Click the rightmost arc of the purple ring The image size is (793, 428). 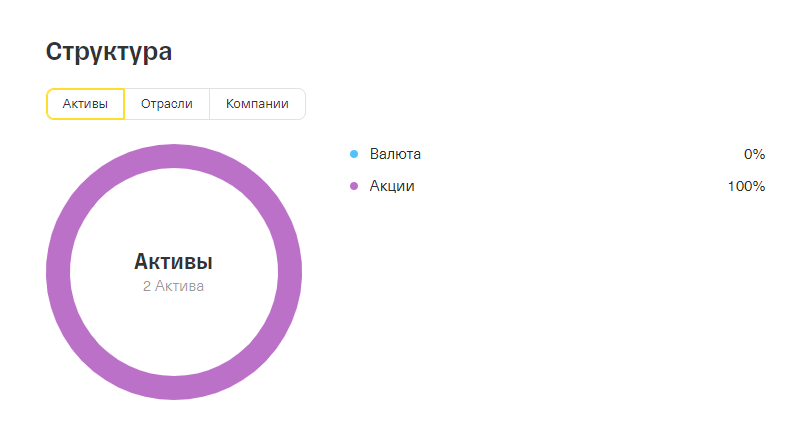(x=290, y=272)
